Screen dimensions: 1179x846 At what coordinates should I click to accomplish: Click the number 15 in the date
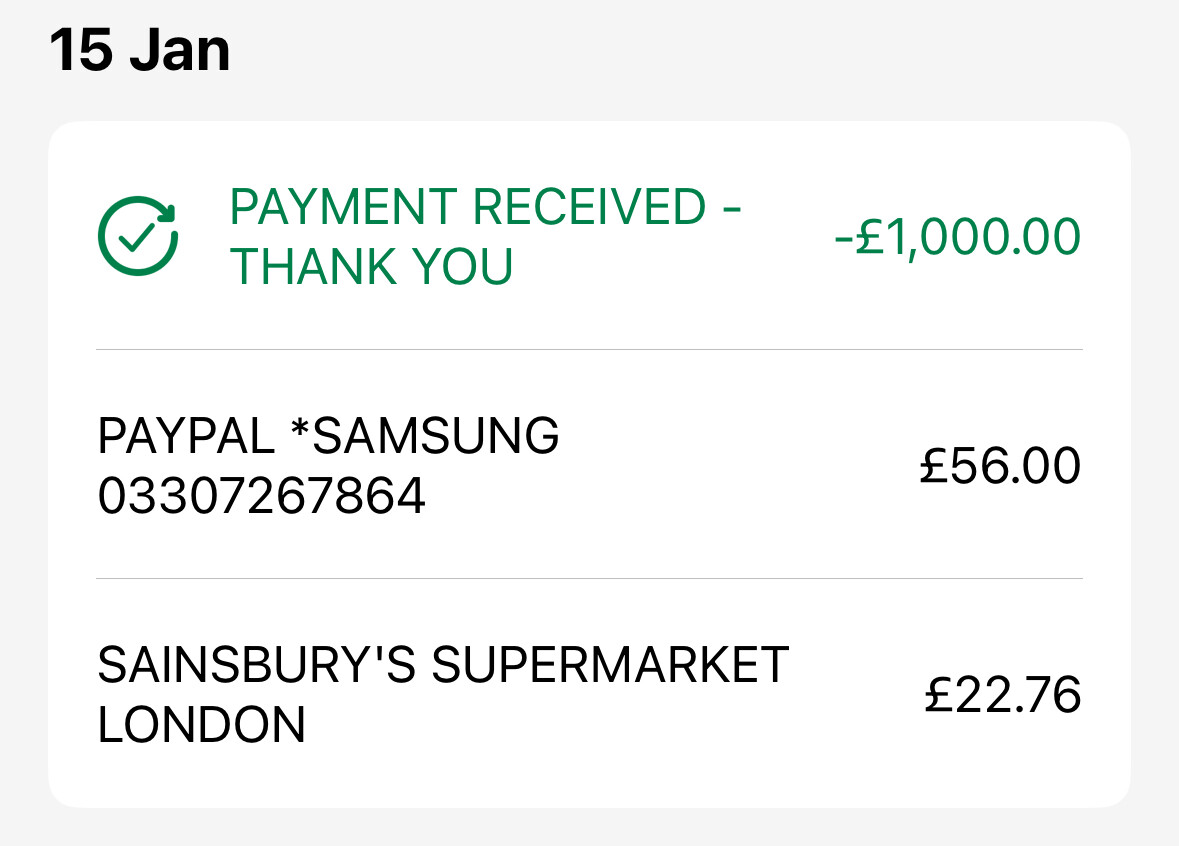point(81,50)
